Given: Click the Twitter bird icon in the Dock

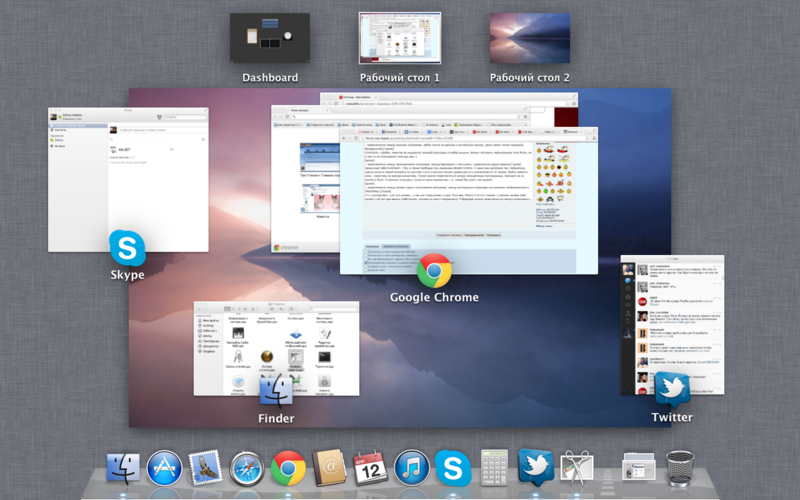Looking at the screenshot, I should click(x=536, y=467).
